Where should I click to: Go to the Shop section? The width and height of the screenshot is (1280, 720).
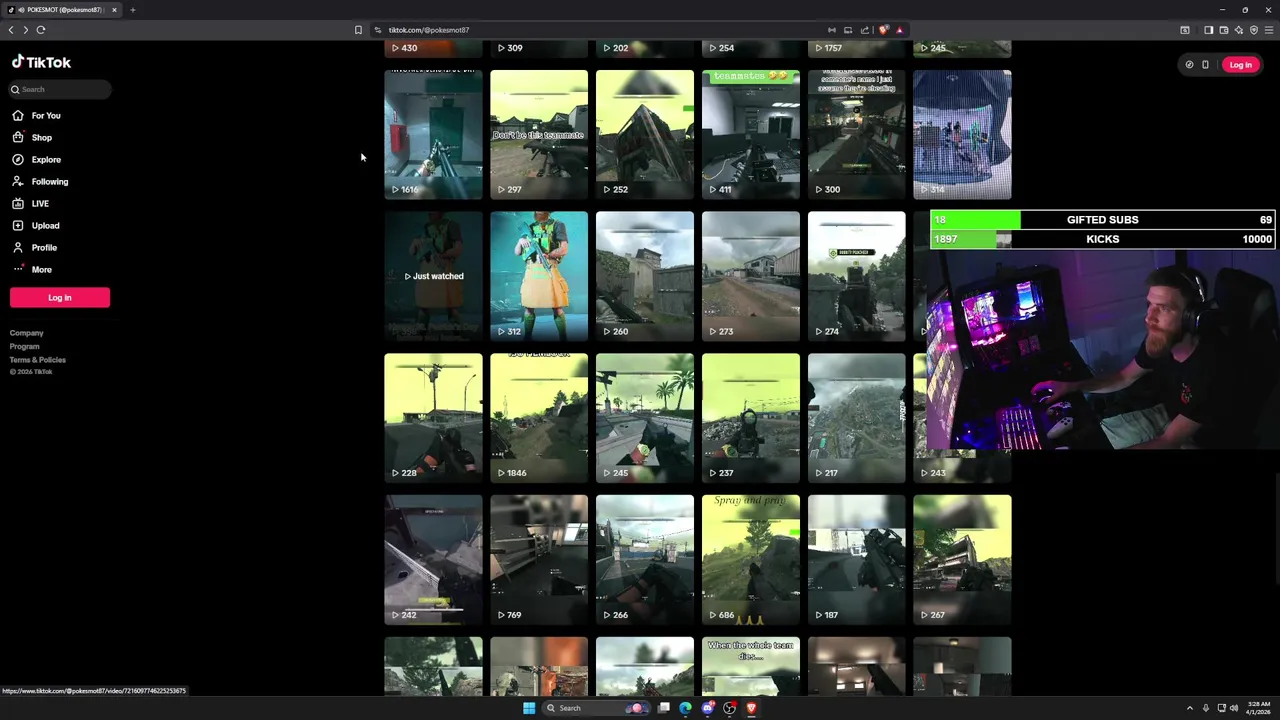coord(32,138)
